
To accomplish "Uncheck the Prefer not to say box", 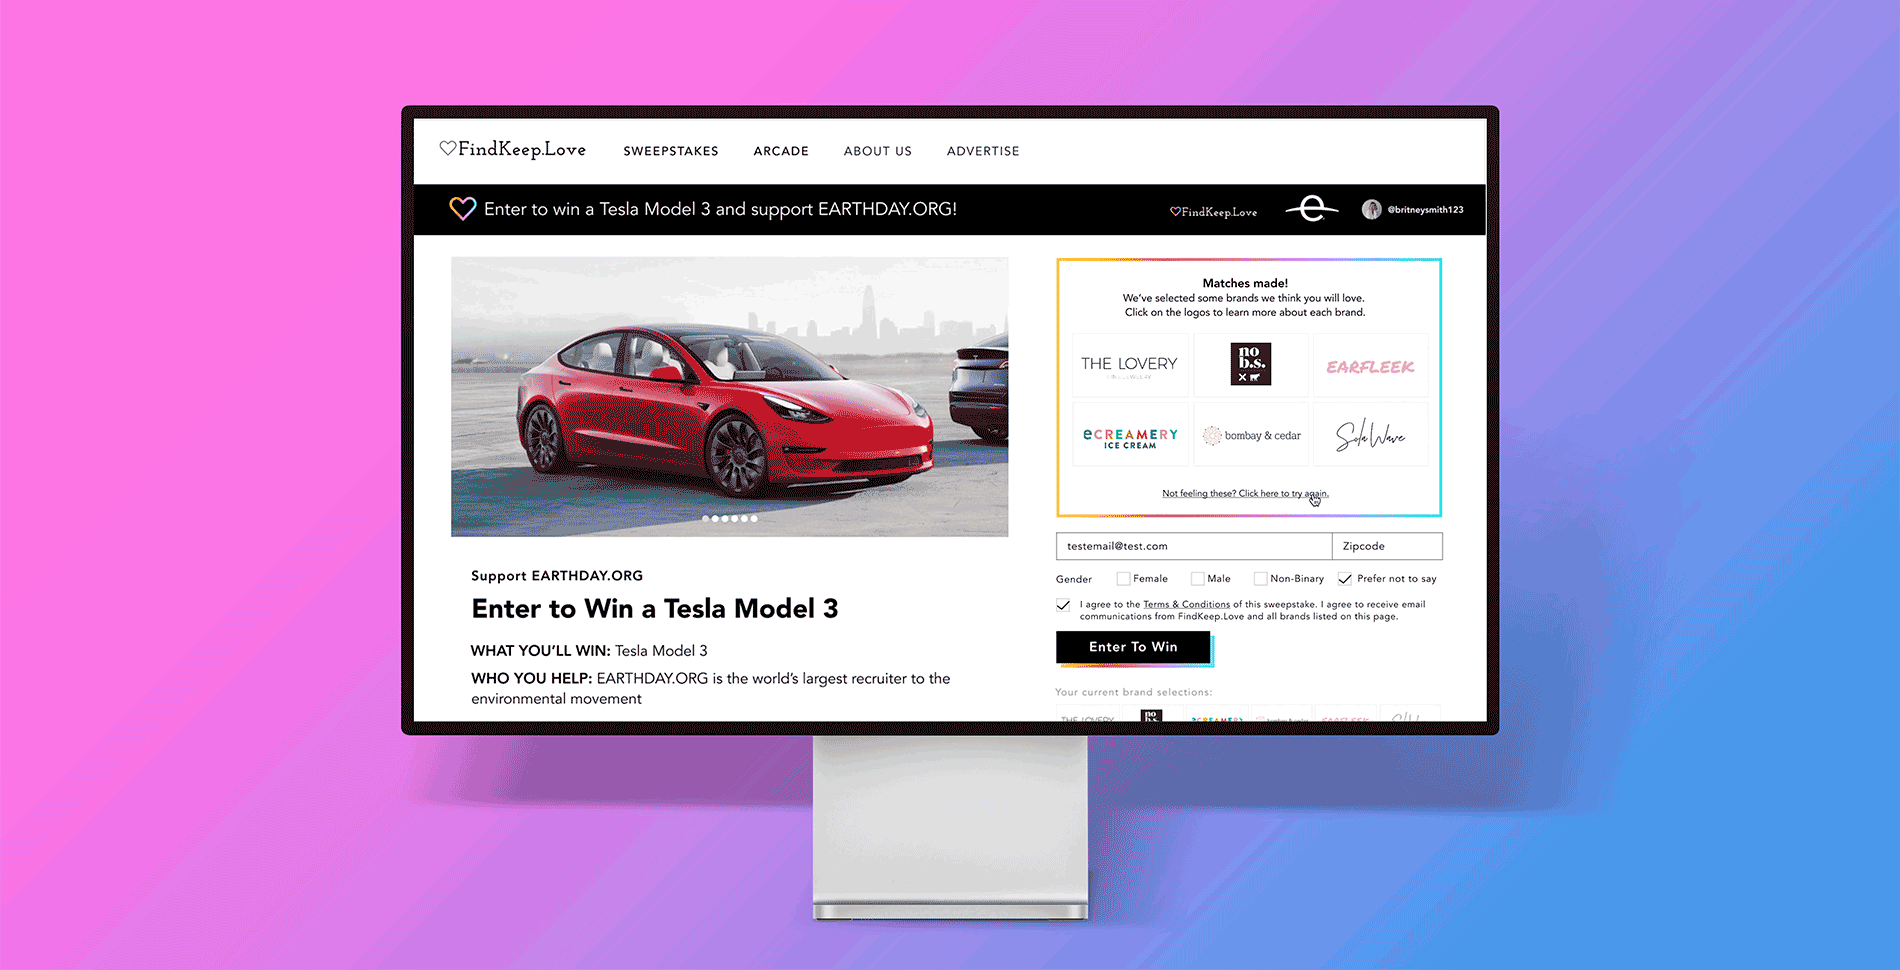I will point(1345,579).
